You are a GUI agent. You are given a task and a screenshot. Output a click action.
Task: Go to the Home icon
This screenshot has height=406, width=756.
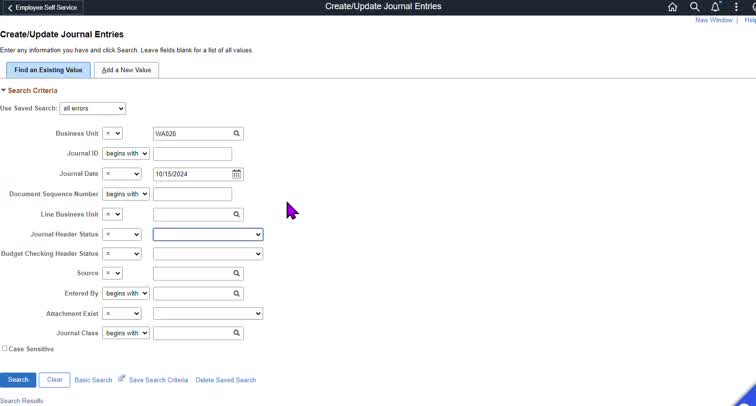coord(673,7)
